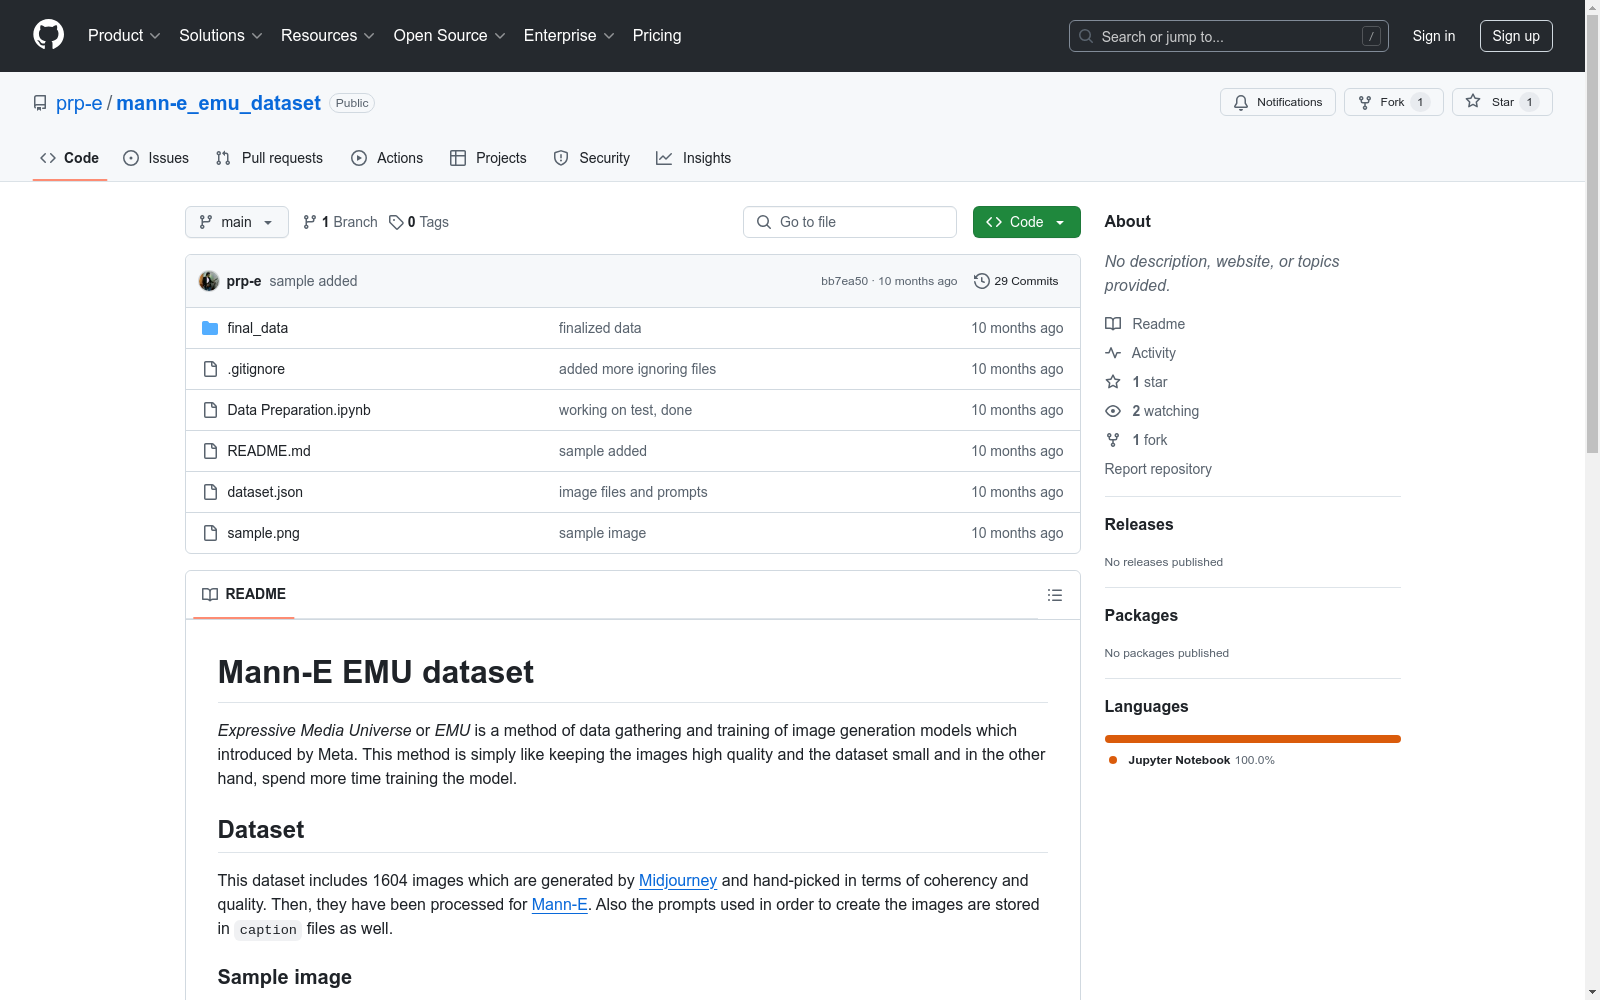Screen dimensions: 1600x1000
Task: Open the mann-e_emu_dataset repository link
Action: 218,103
